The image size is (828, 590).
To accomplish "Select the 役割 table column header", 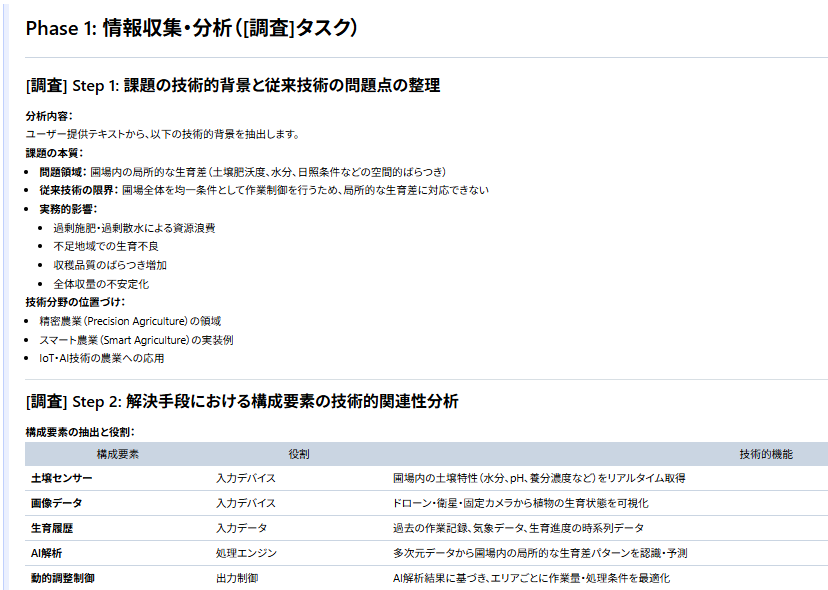I will (x=298, y=454).
